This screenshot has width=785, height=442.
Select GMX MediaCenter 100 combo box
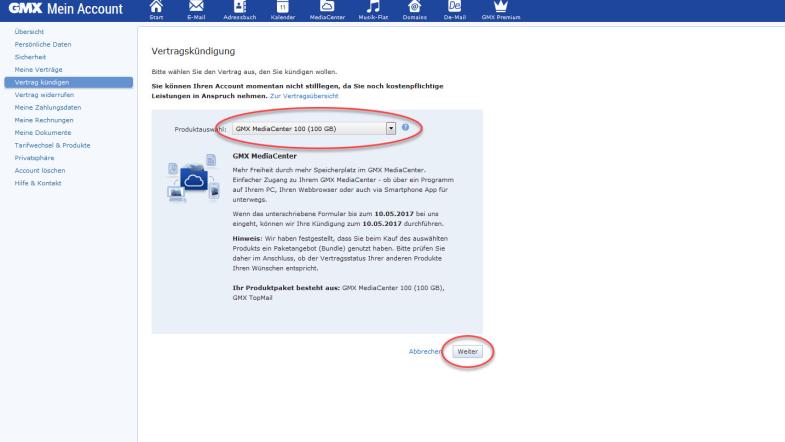tap(314, 129)
